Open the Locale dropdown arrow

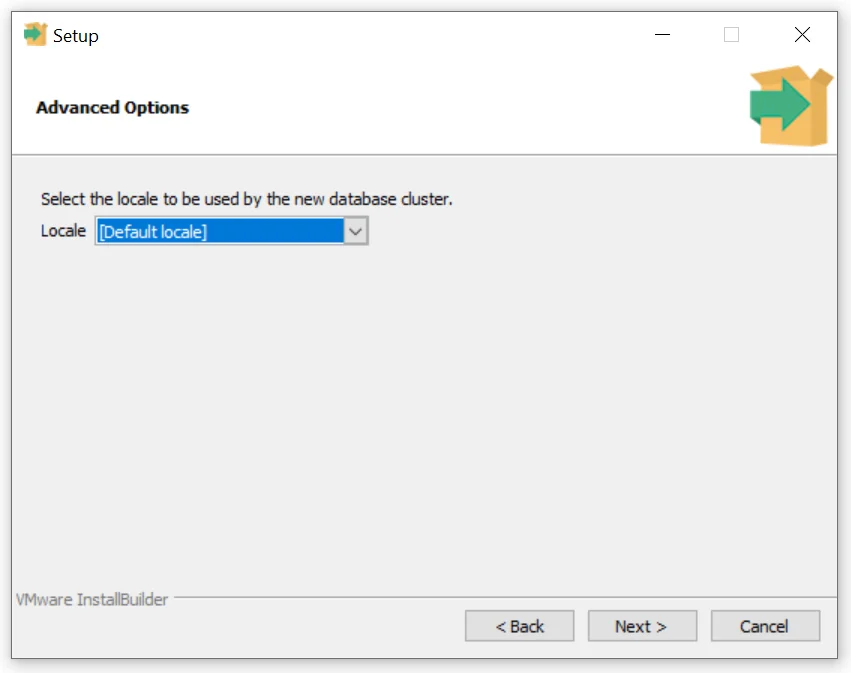[356, 232]
